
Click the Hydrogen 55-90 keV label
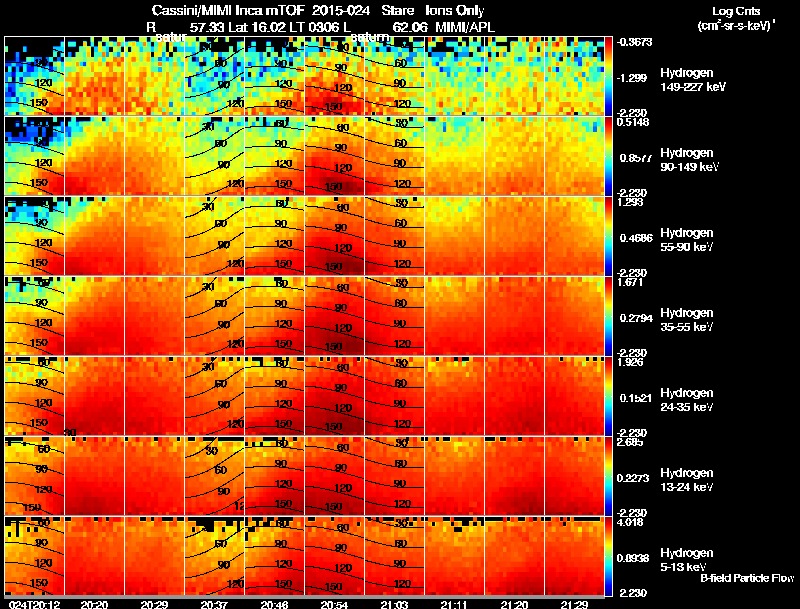pos(687,240)
